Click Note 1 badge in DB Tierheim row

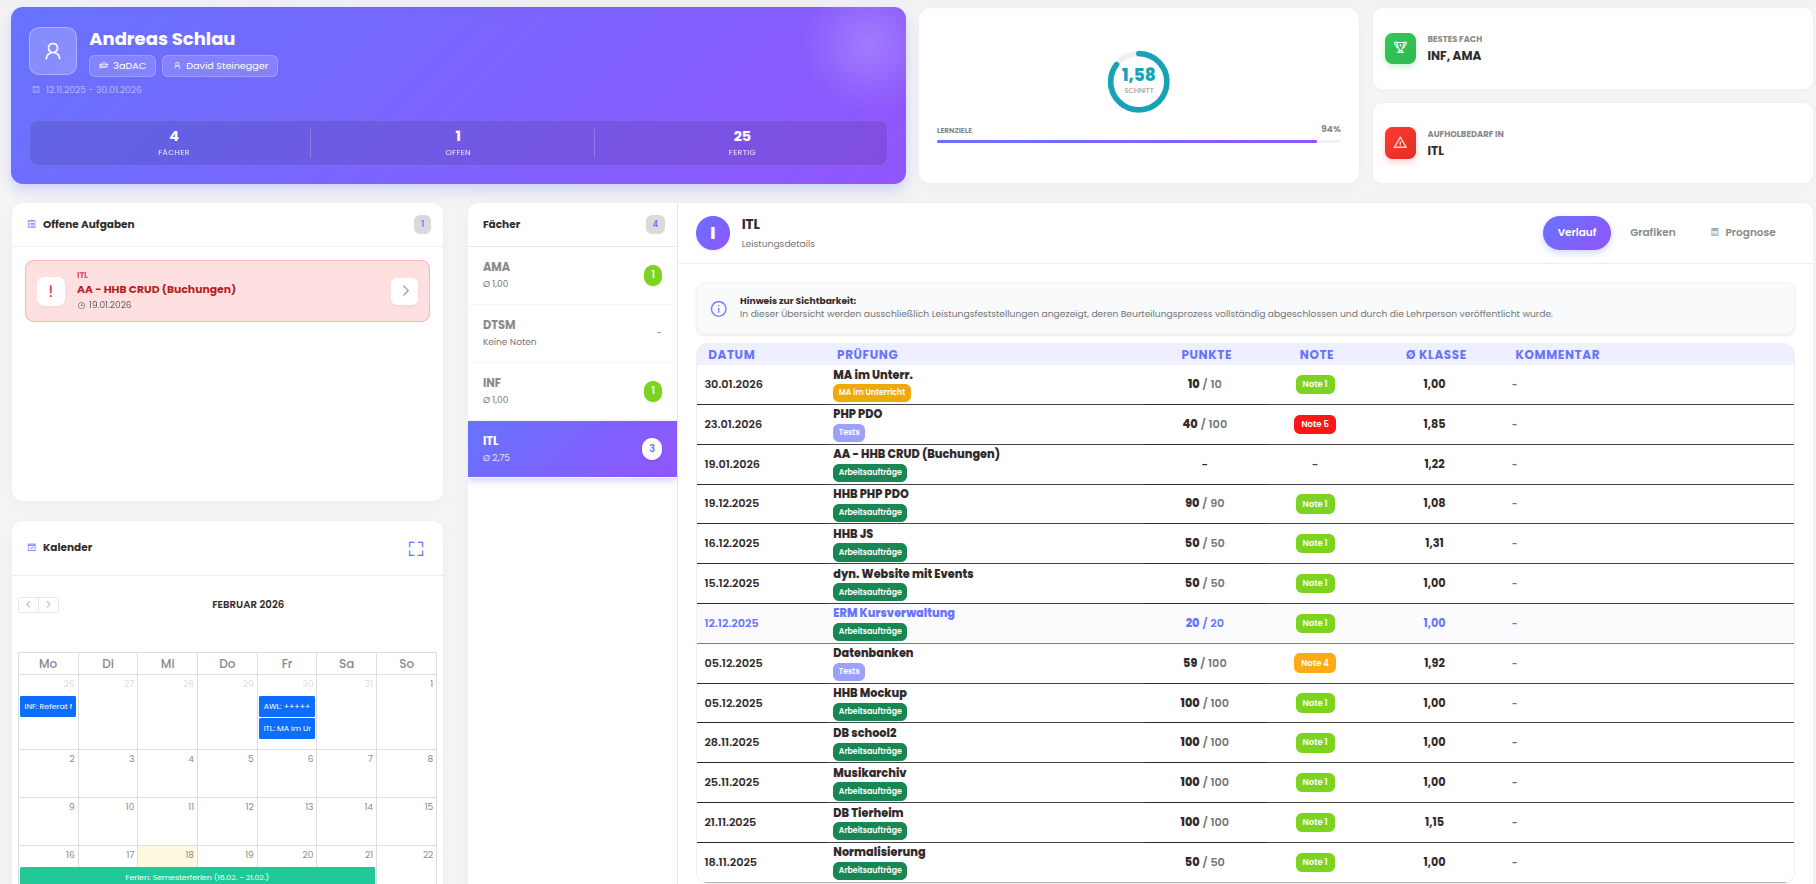[1315, 822]
